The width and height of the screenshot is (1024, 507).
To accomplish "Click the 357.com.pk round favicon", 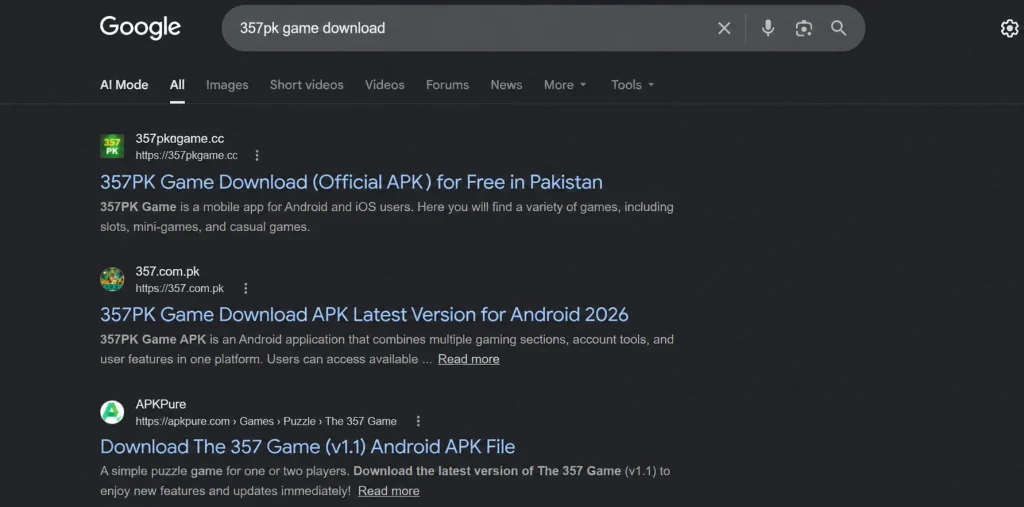I will pyautogui.click(x=112, y=279).
